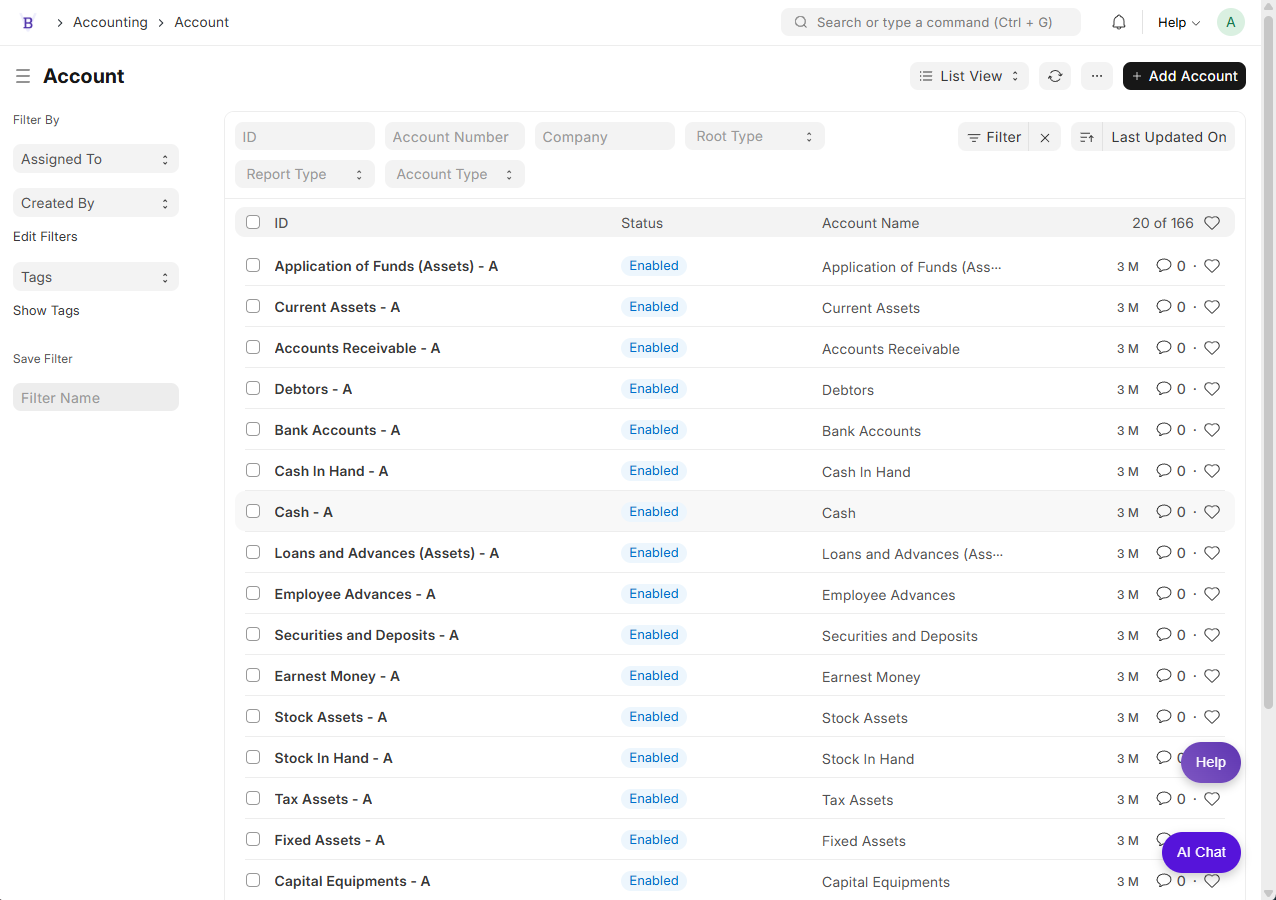Like the Current Assets row heart icon
The height and width of the screenshot is (900, 1276).
click(x=1212, y=307)
